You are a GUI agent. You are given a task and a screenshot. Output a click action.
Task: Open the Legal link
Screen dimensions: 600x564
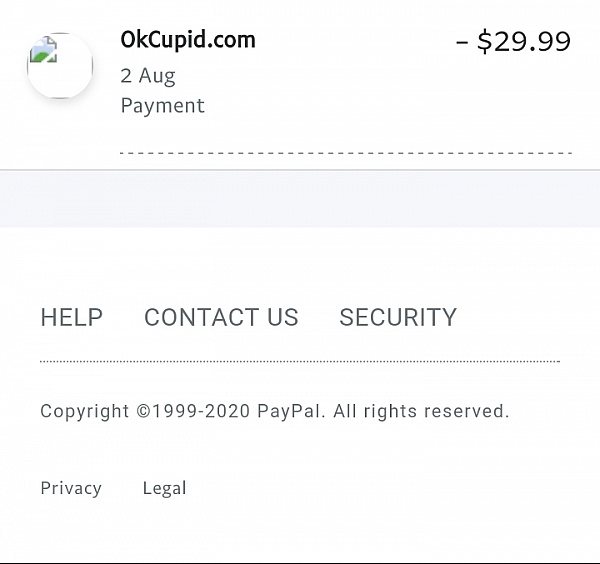pyautogui.click(x=165, y=488)
